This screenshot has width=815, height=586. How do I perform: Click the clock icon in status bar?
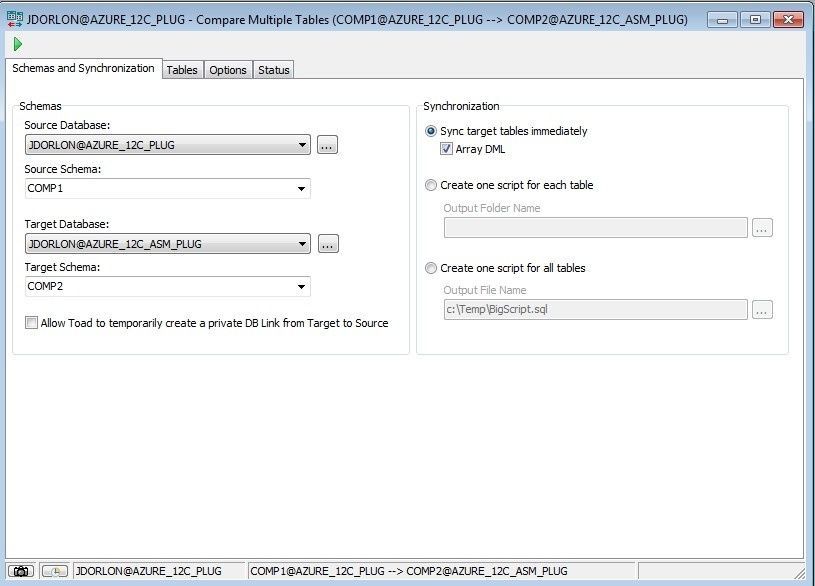55,571
